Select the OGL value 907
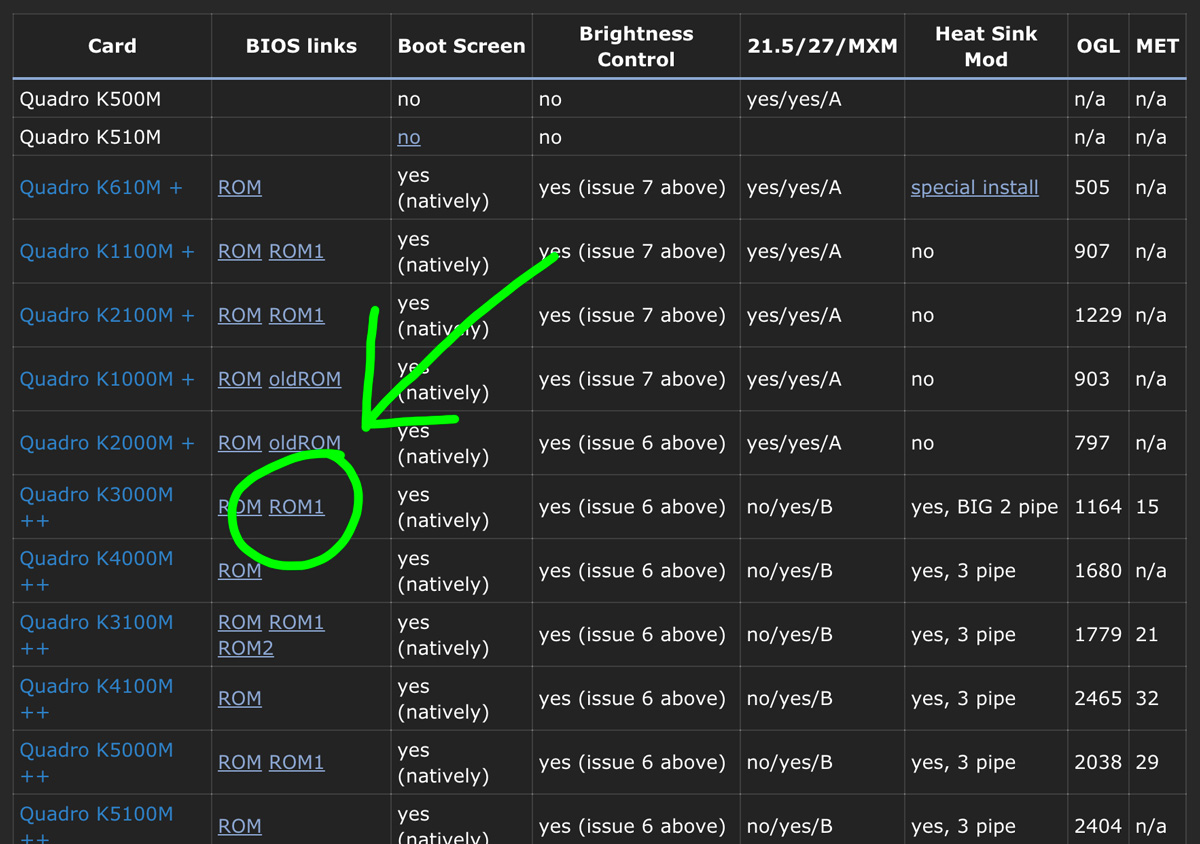 click(1092, 251)
